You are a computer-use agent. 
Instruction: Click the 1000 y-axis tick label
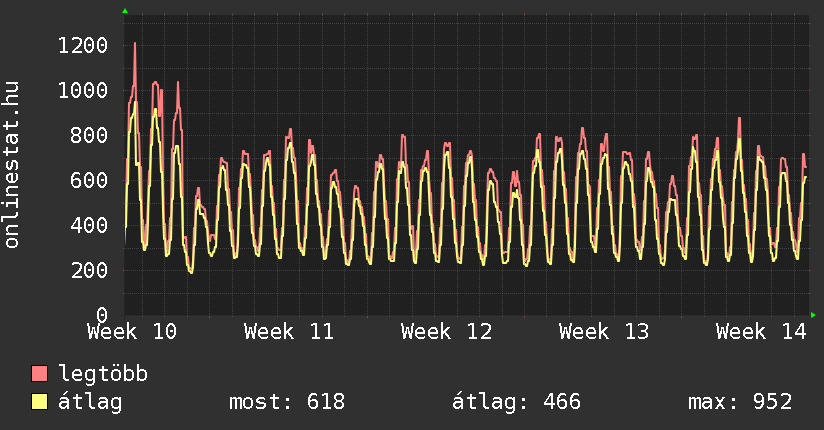[83, 90]
